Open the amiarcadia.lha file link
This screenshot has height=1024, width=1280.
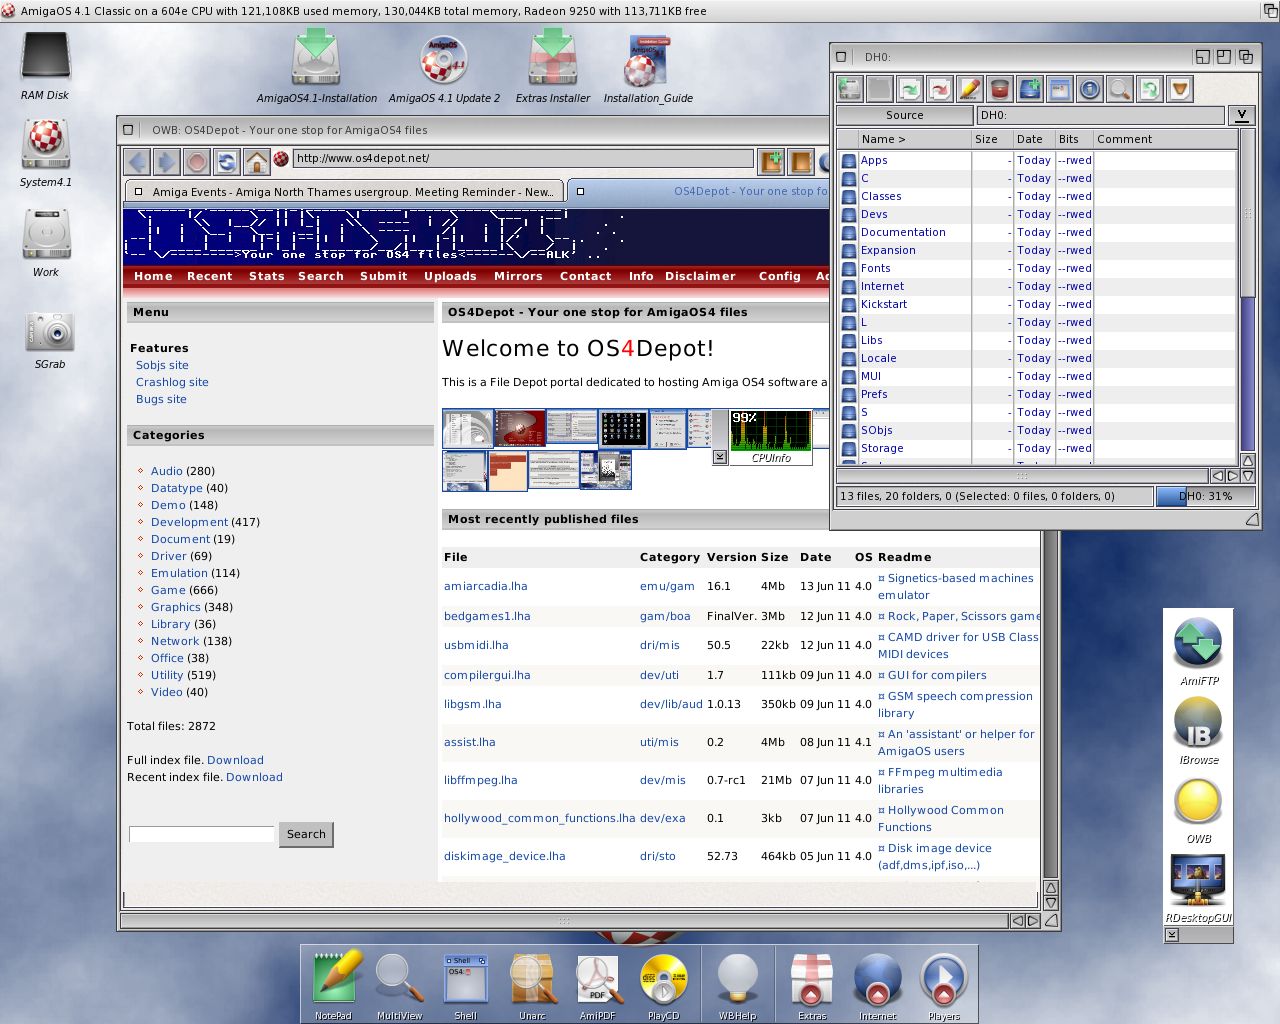[x=486, y=586]
